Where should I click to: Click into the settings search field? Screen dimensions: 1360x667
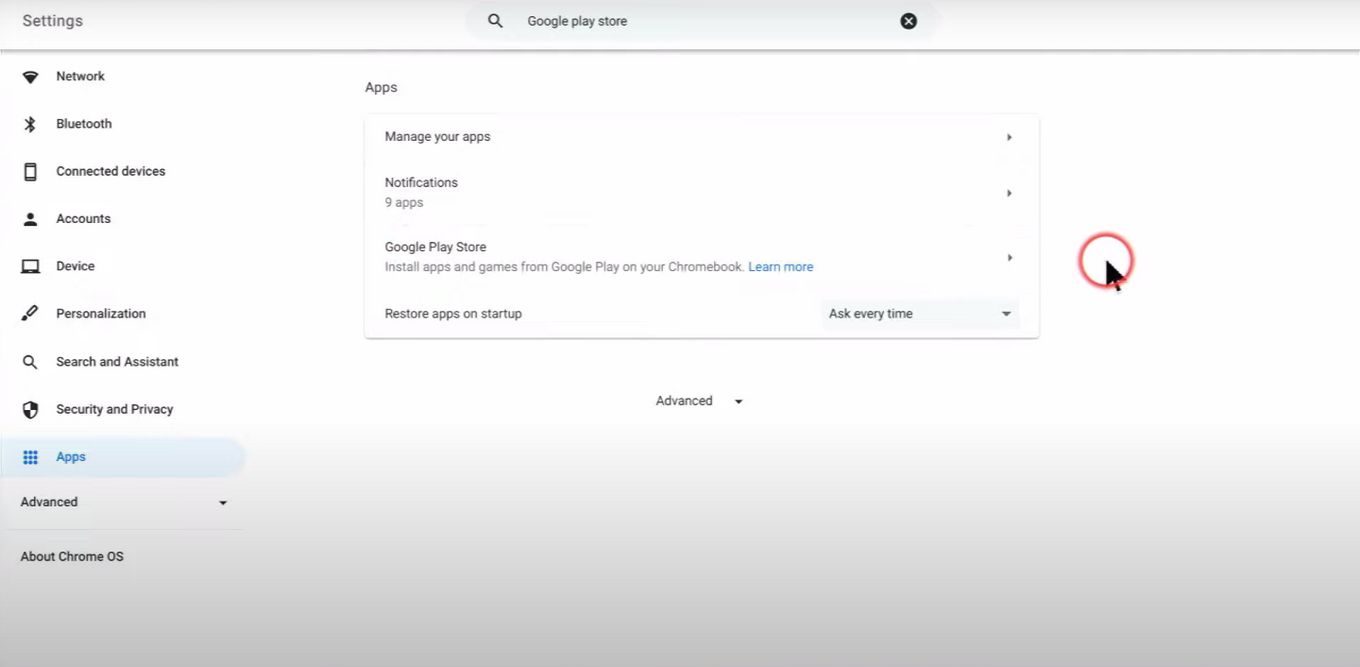coord(702,21)
